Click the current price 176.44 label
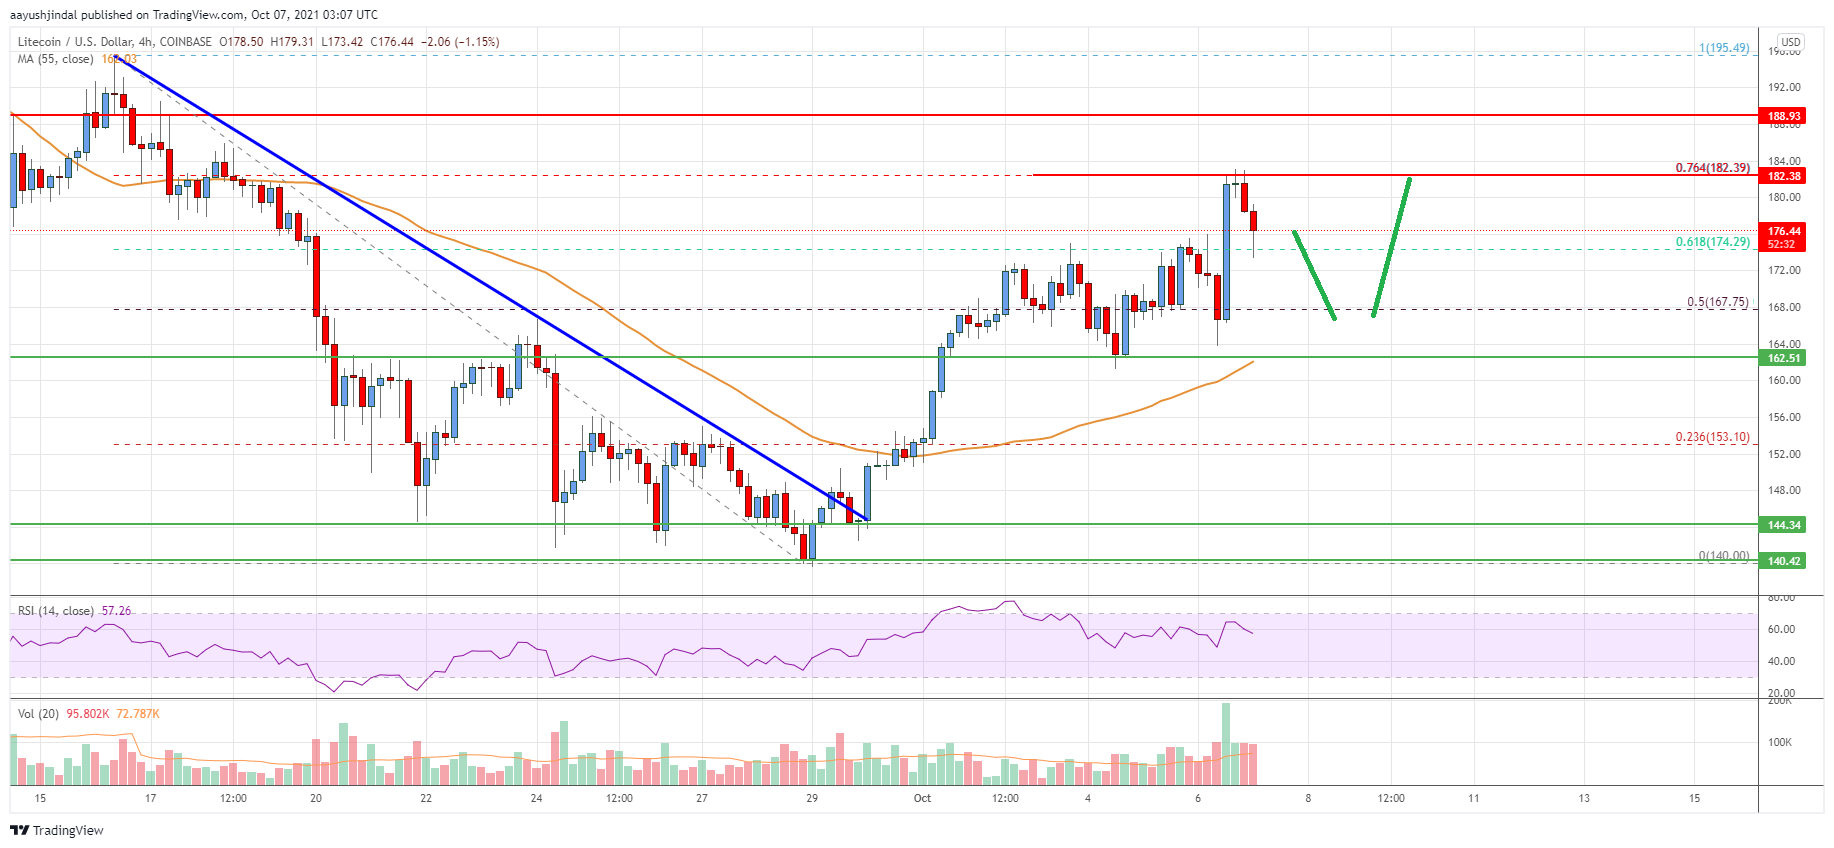This screenshot has height=848, width=1834. 1784,237
